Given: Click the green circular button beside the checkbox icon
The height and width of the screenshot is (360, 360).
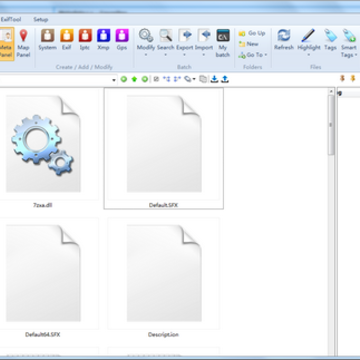Looking at the screenshot, I should coord(145,79).
